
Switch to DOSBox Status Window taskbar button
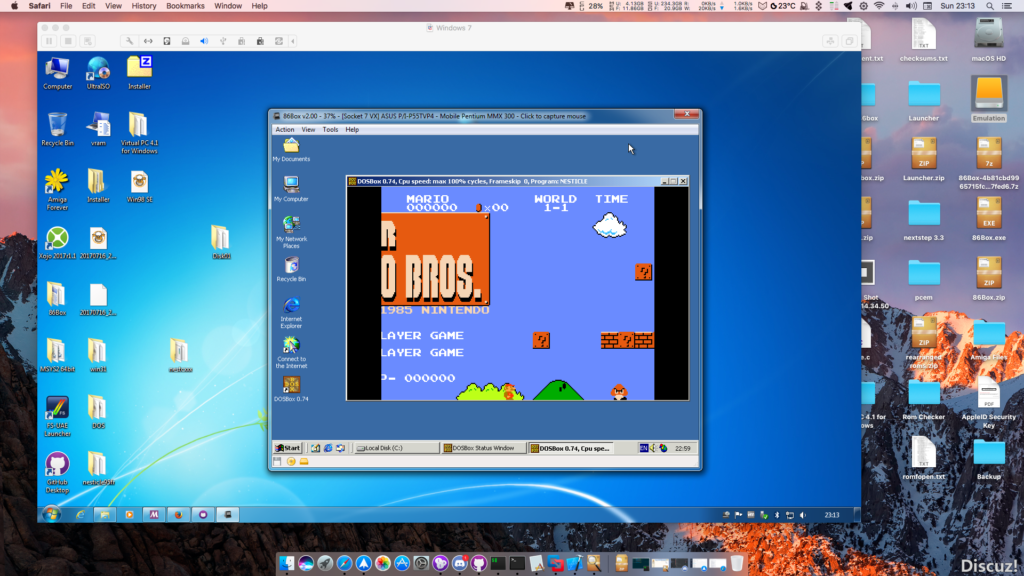[x=482, y=448]
